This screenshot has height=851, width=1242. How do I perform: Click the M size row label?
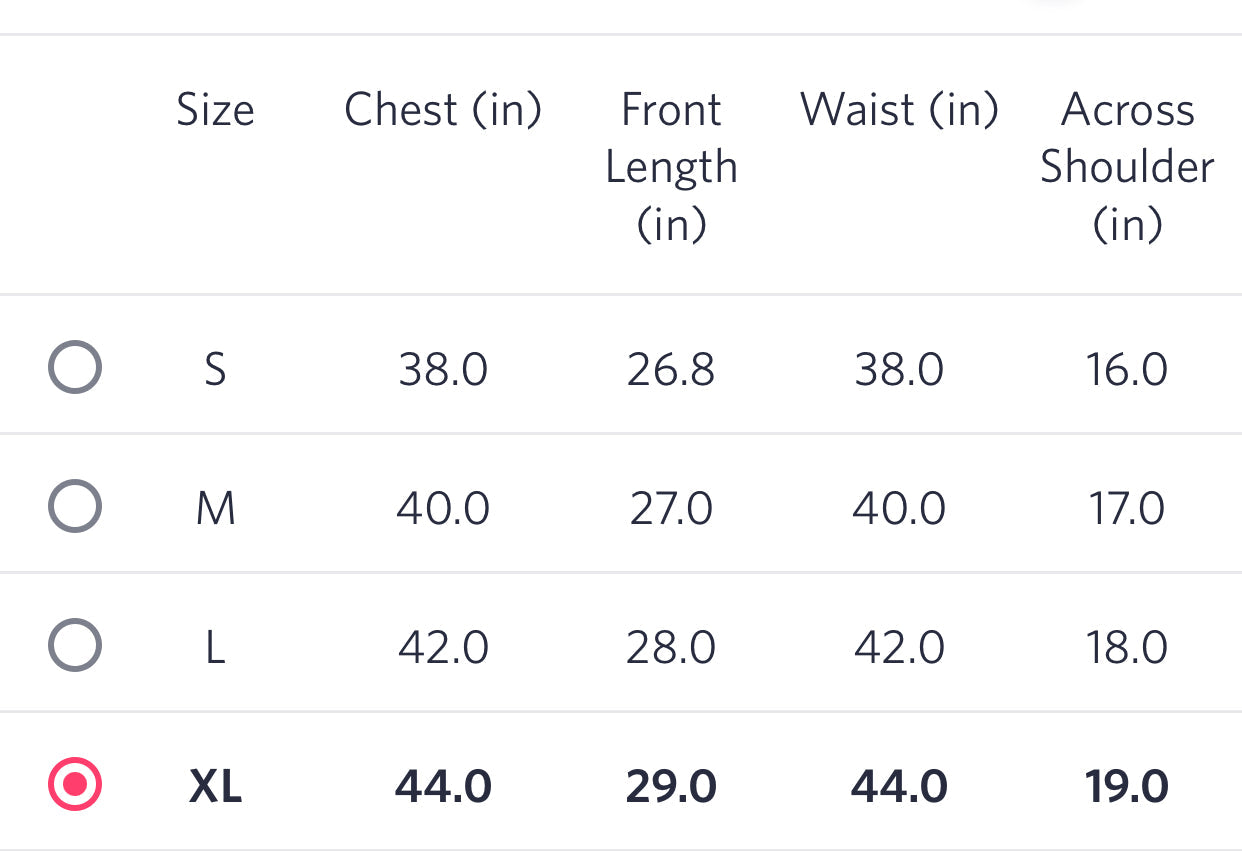click(215, 507)
